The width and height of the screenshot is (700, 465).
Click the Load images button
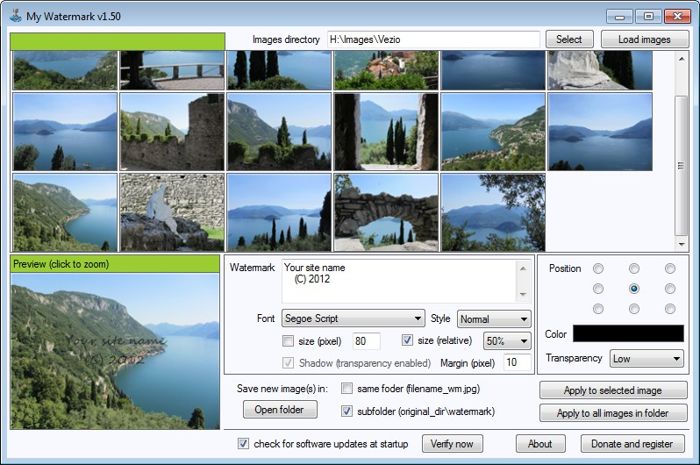[644, 39]
